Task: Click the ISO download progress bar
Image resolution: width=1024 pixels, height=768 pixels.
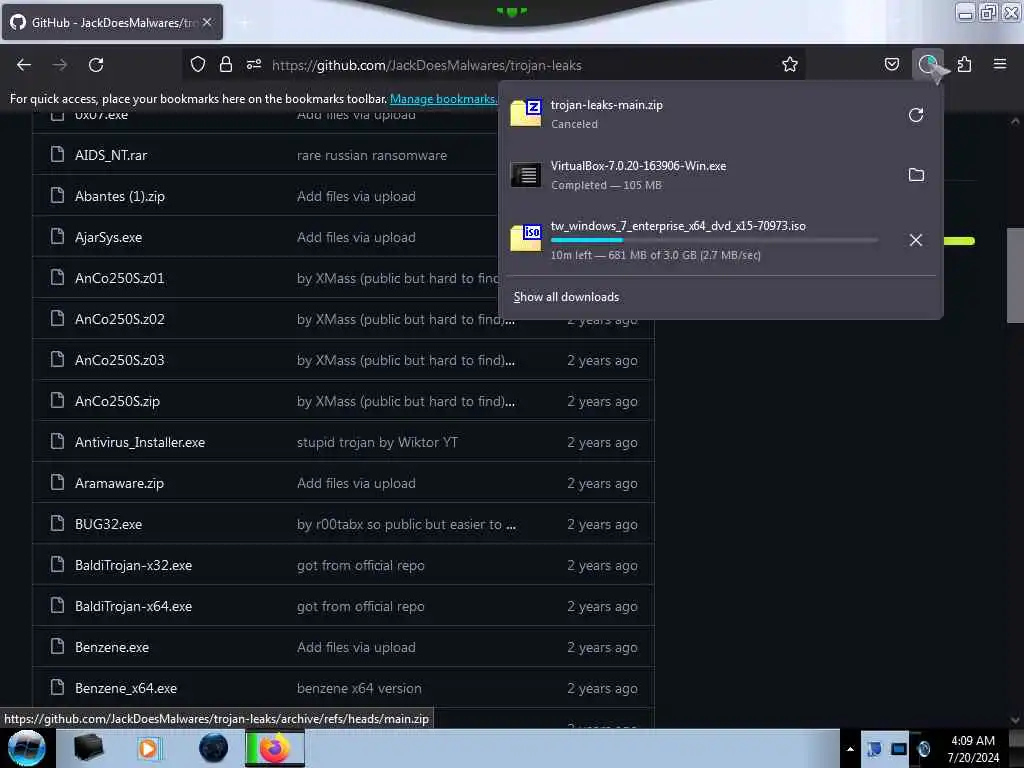Action: (x=714, y=240)
